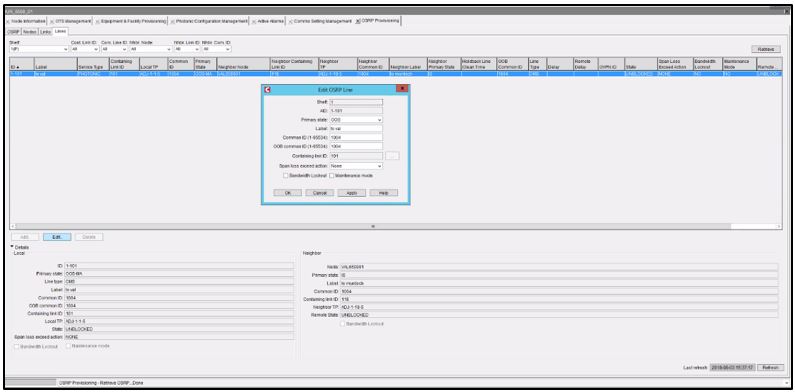Click the Common ID (1-65534) field

(x=356, y=138)
